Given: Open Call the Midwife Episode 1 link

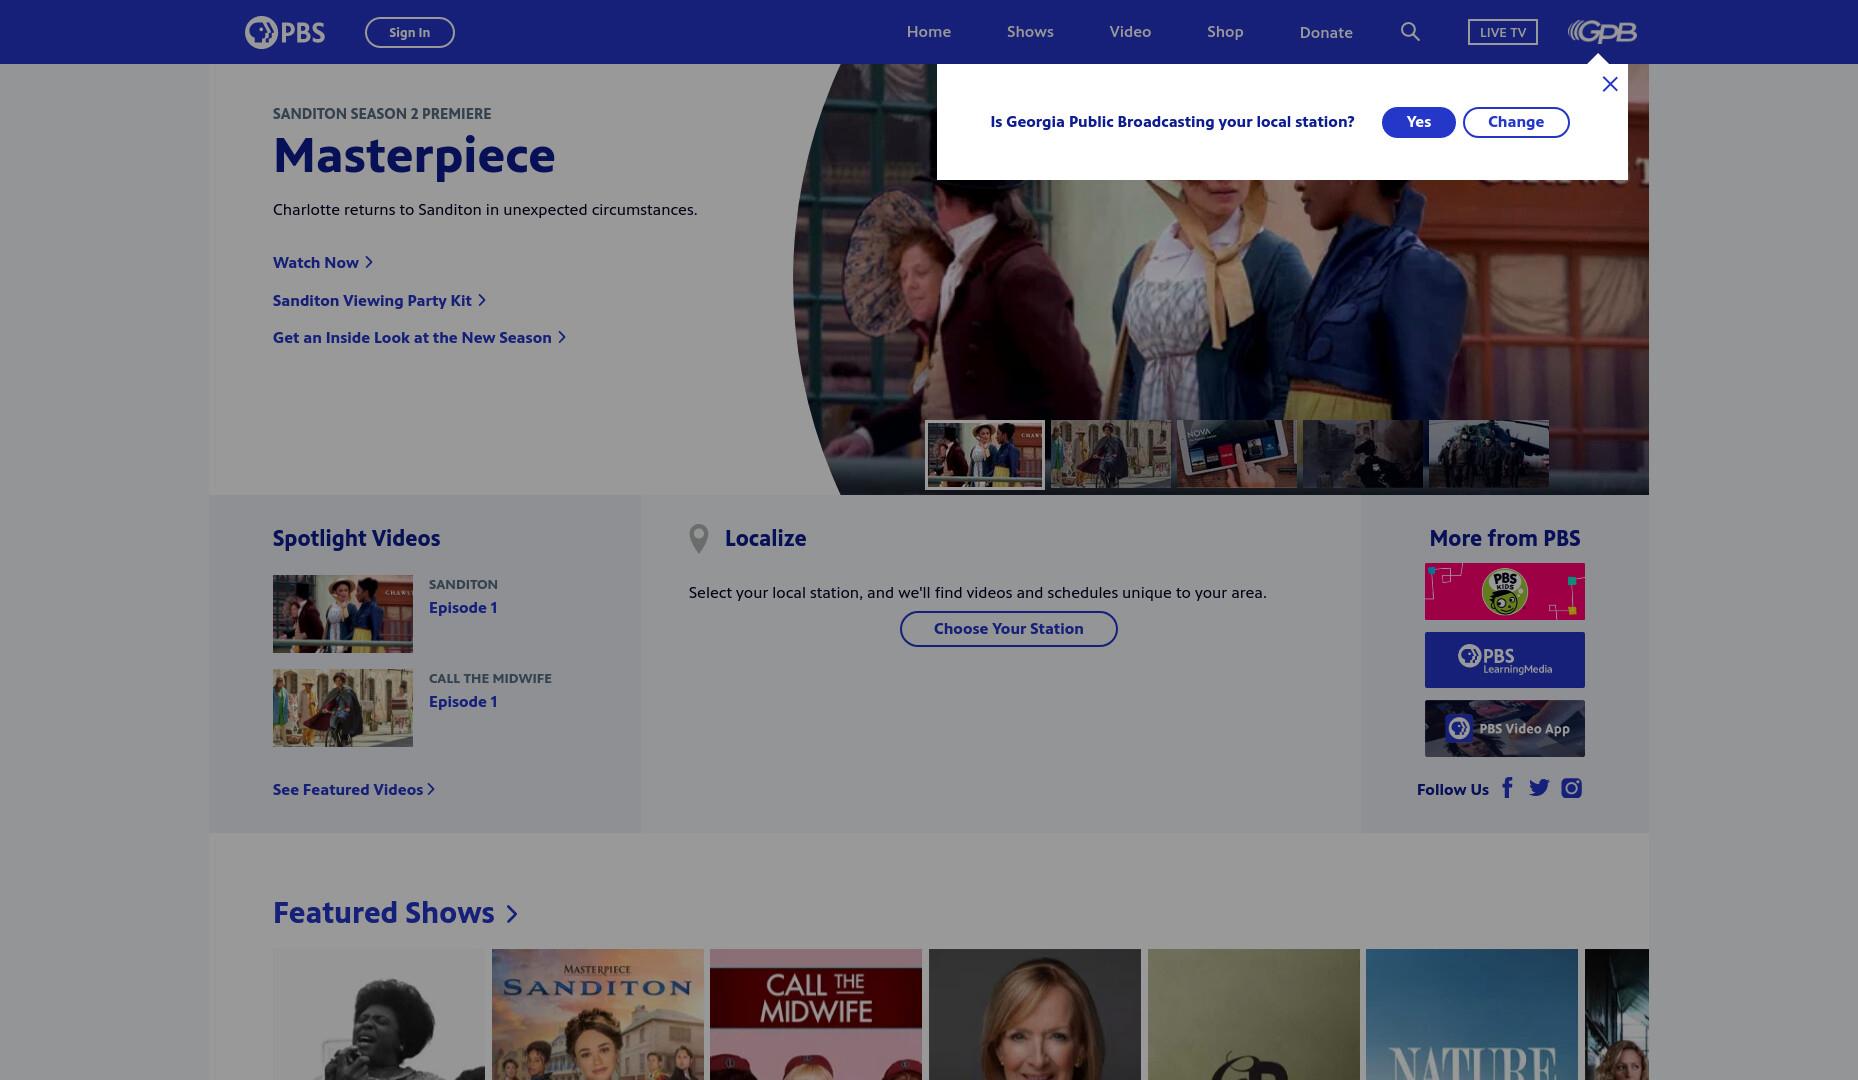Looking at the screenshot, I should click(463, 702).
